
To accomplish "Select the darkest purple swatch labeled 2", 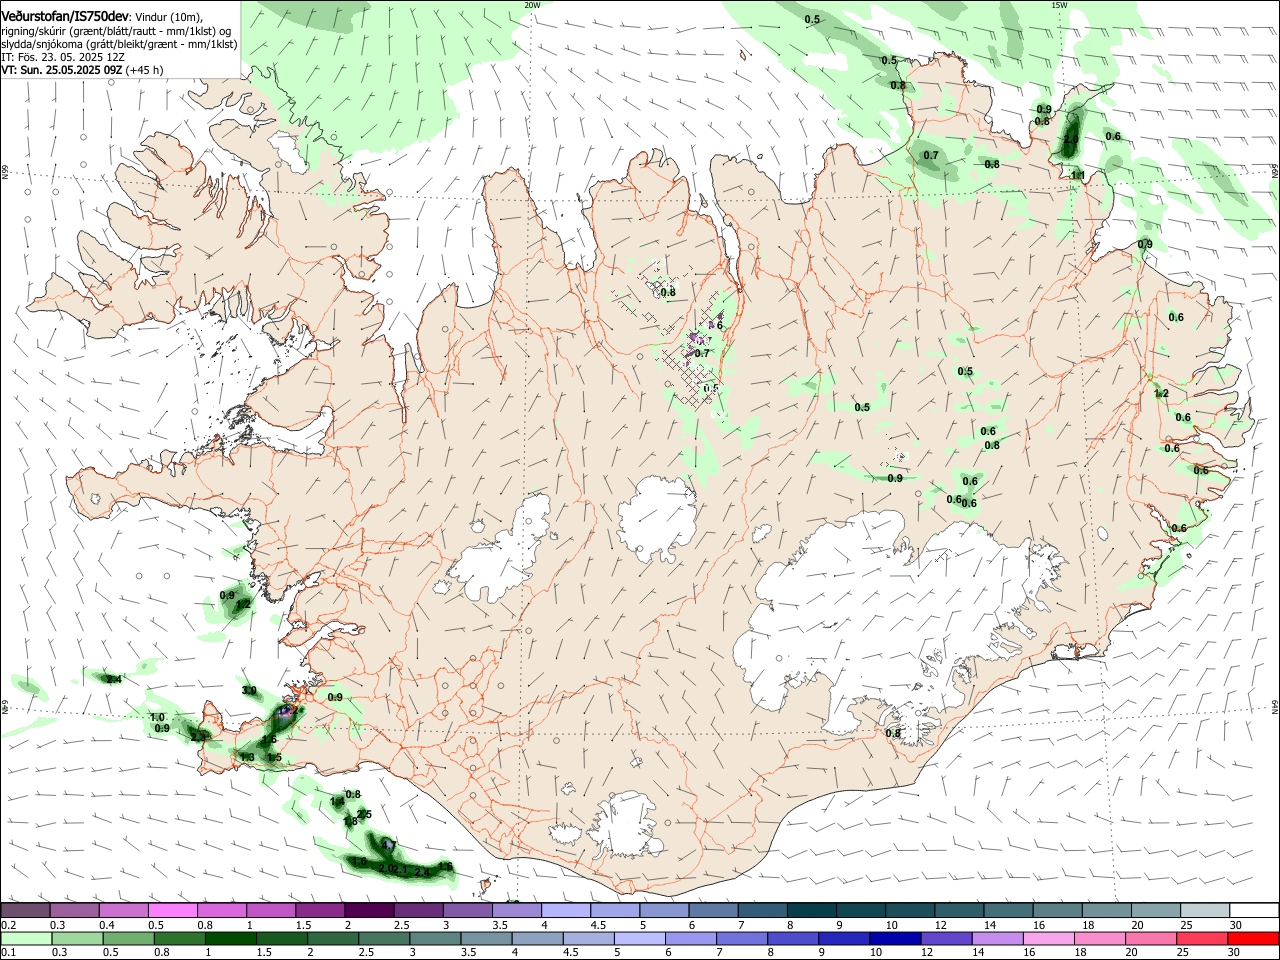I will tap(368, 911).
